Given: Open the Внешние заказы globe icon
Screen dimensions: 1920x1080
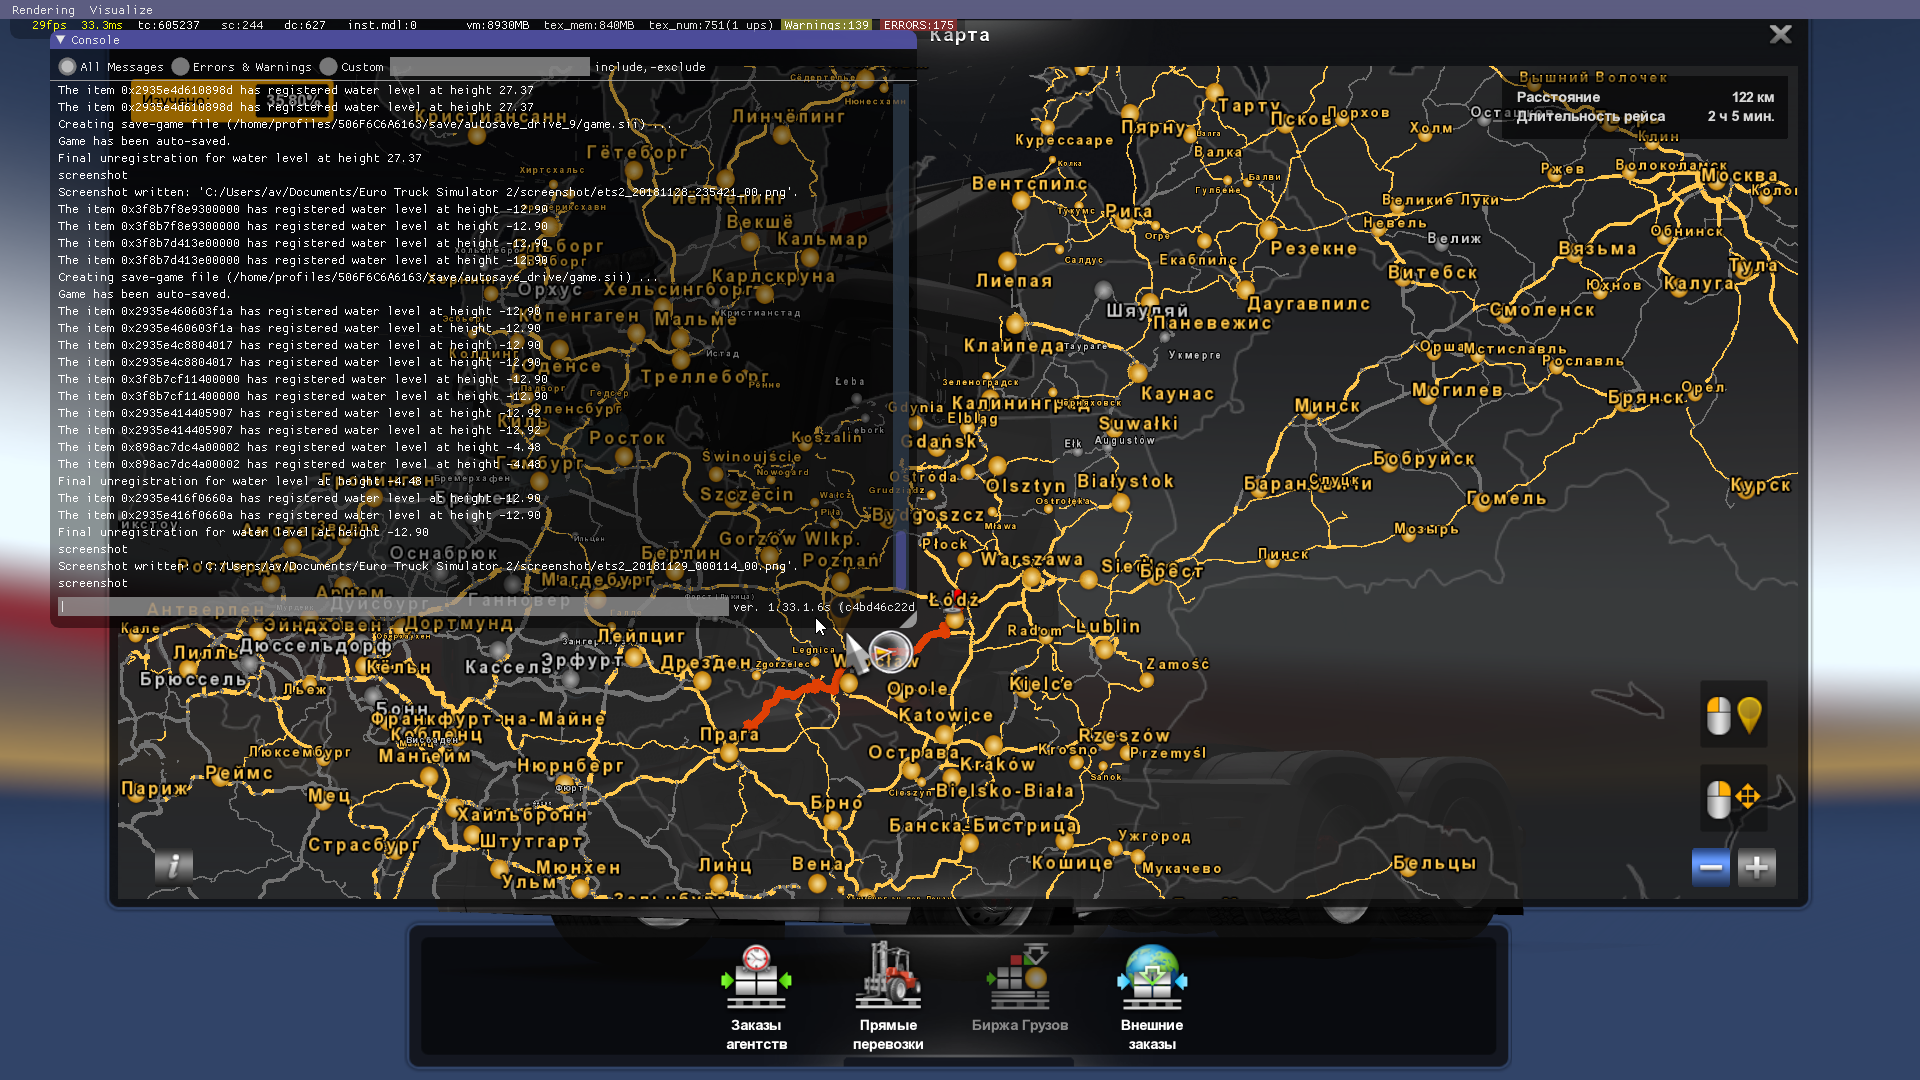Looking at the screenshot, I should tap(1152, 978).
